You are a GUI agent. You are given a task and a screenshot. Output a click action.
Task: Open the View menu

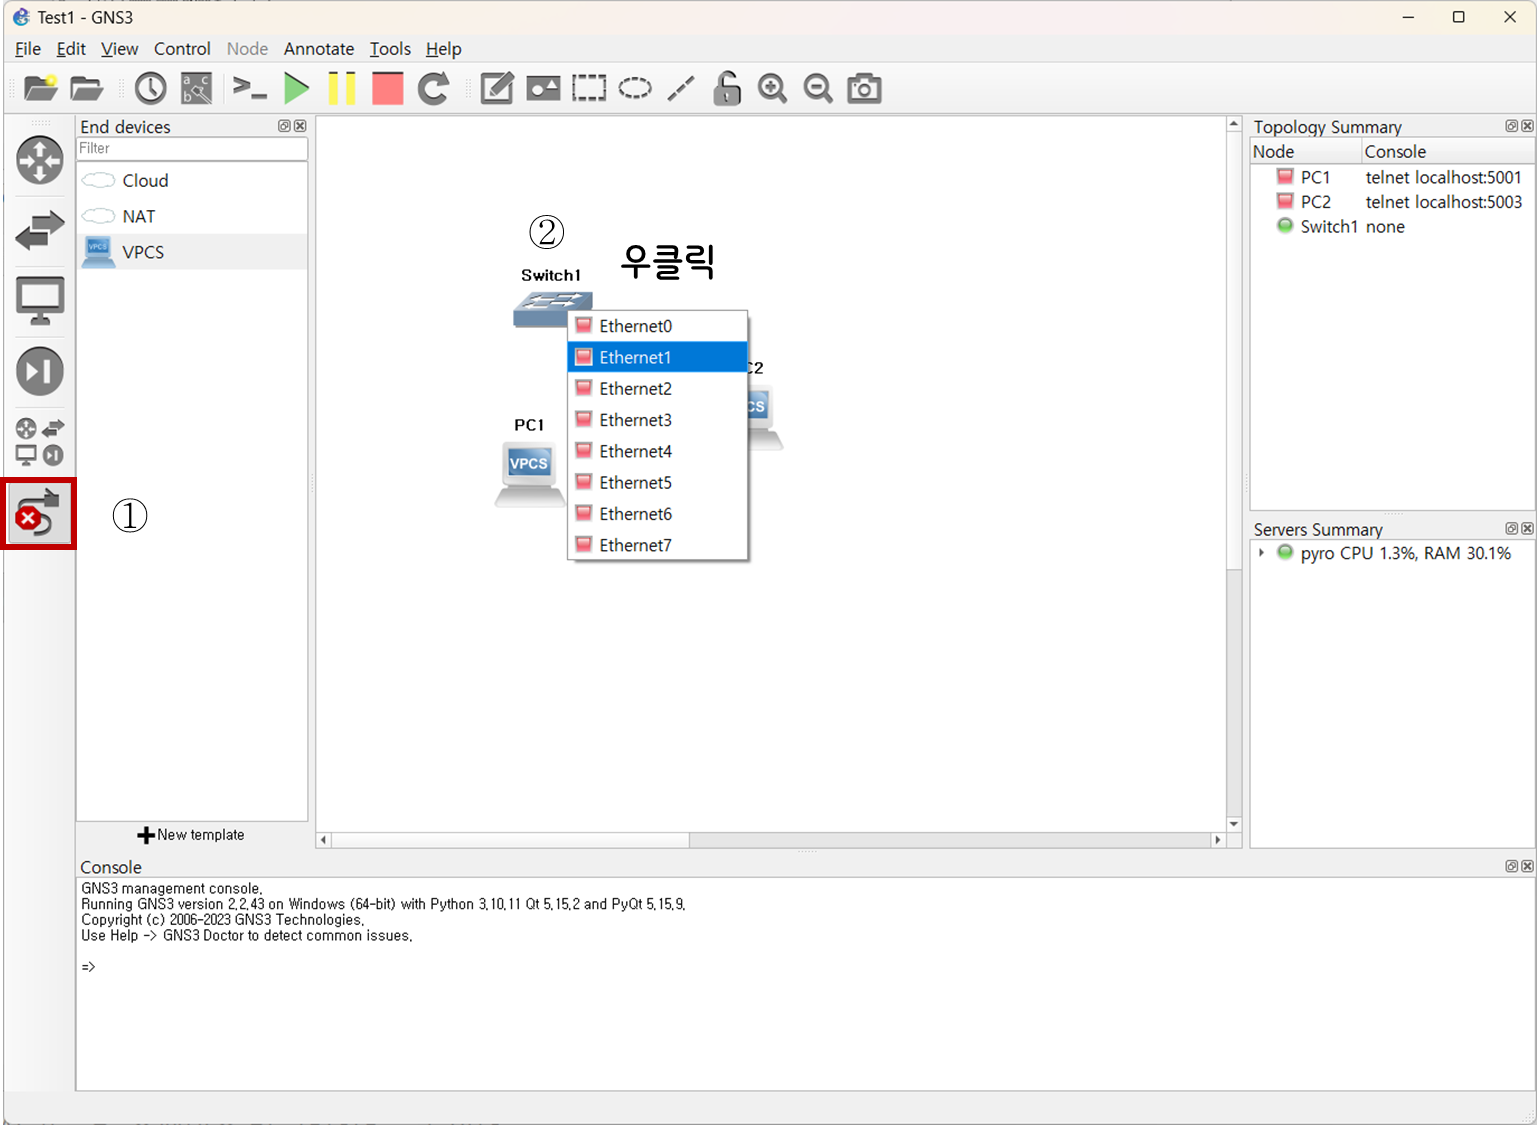coord(119,49)
